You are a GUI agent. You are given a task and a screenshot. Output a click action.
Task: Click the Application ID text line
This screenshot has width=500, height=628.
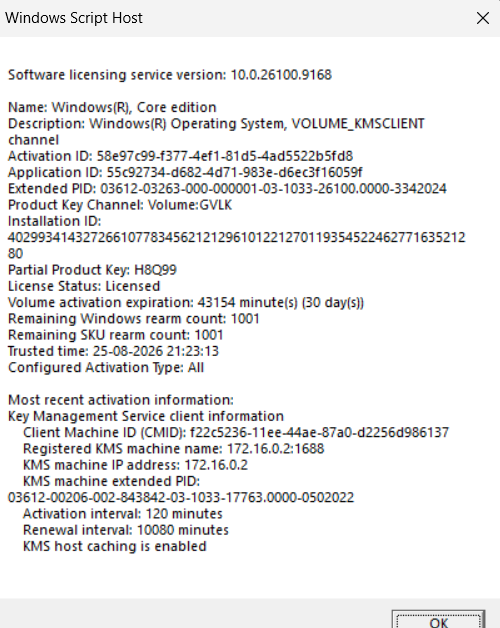pos(185,173)
